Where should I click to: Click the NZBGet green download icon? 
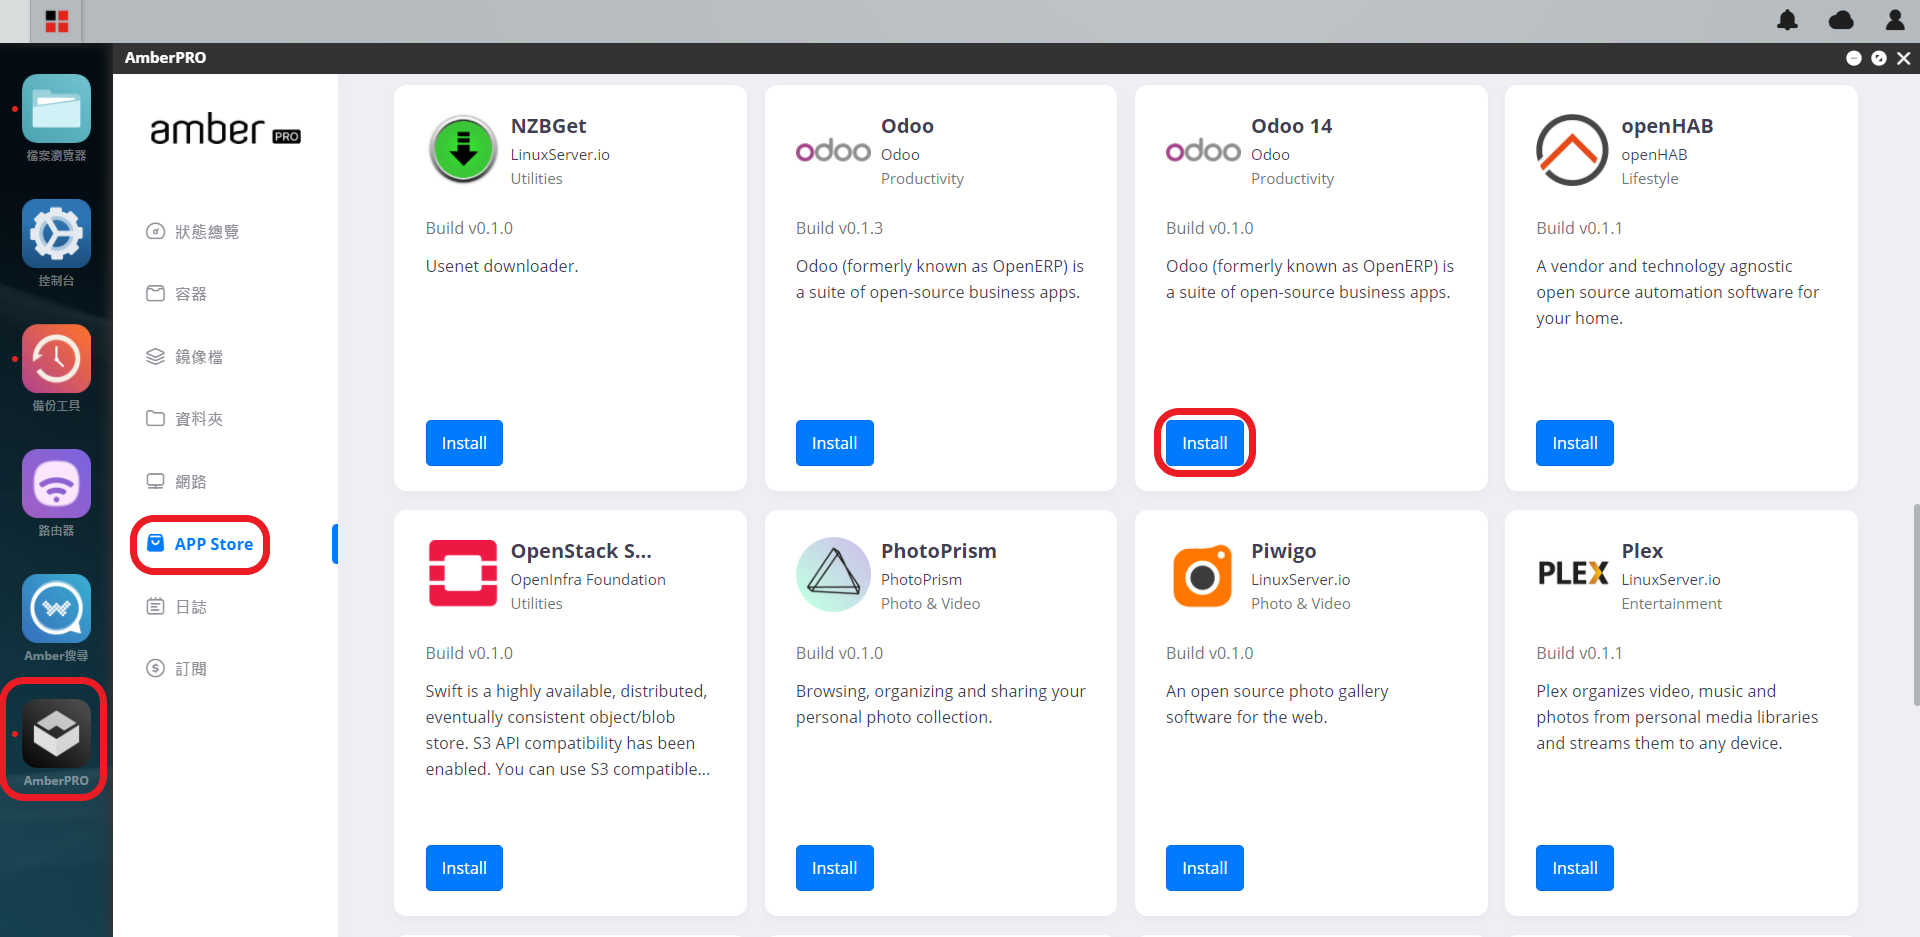[x=463, y=150]
